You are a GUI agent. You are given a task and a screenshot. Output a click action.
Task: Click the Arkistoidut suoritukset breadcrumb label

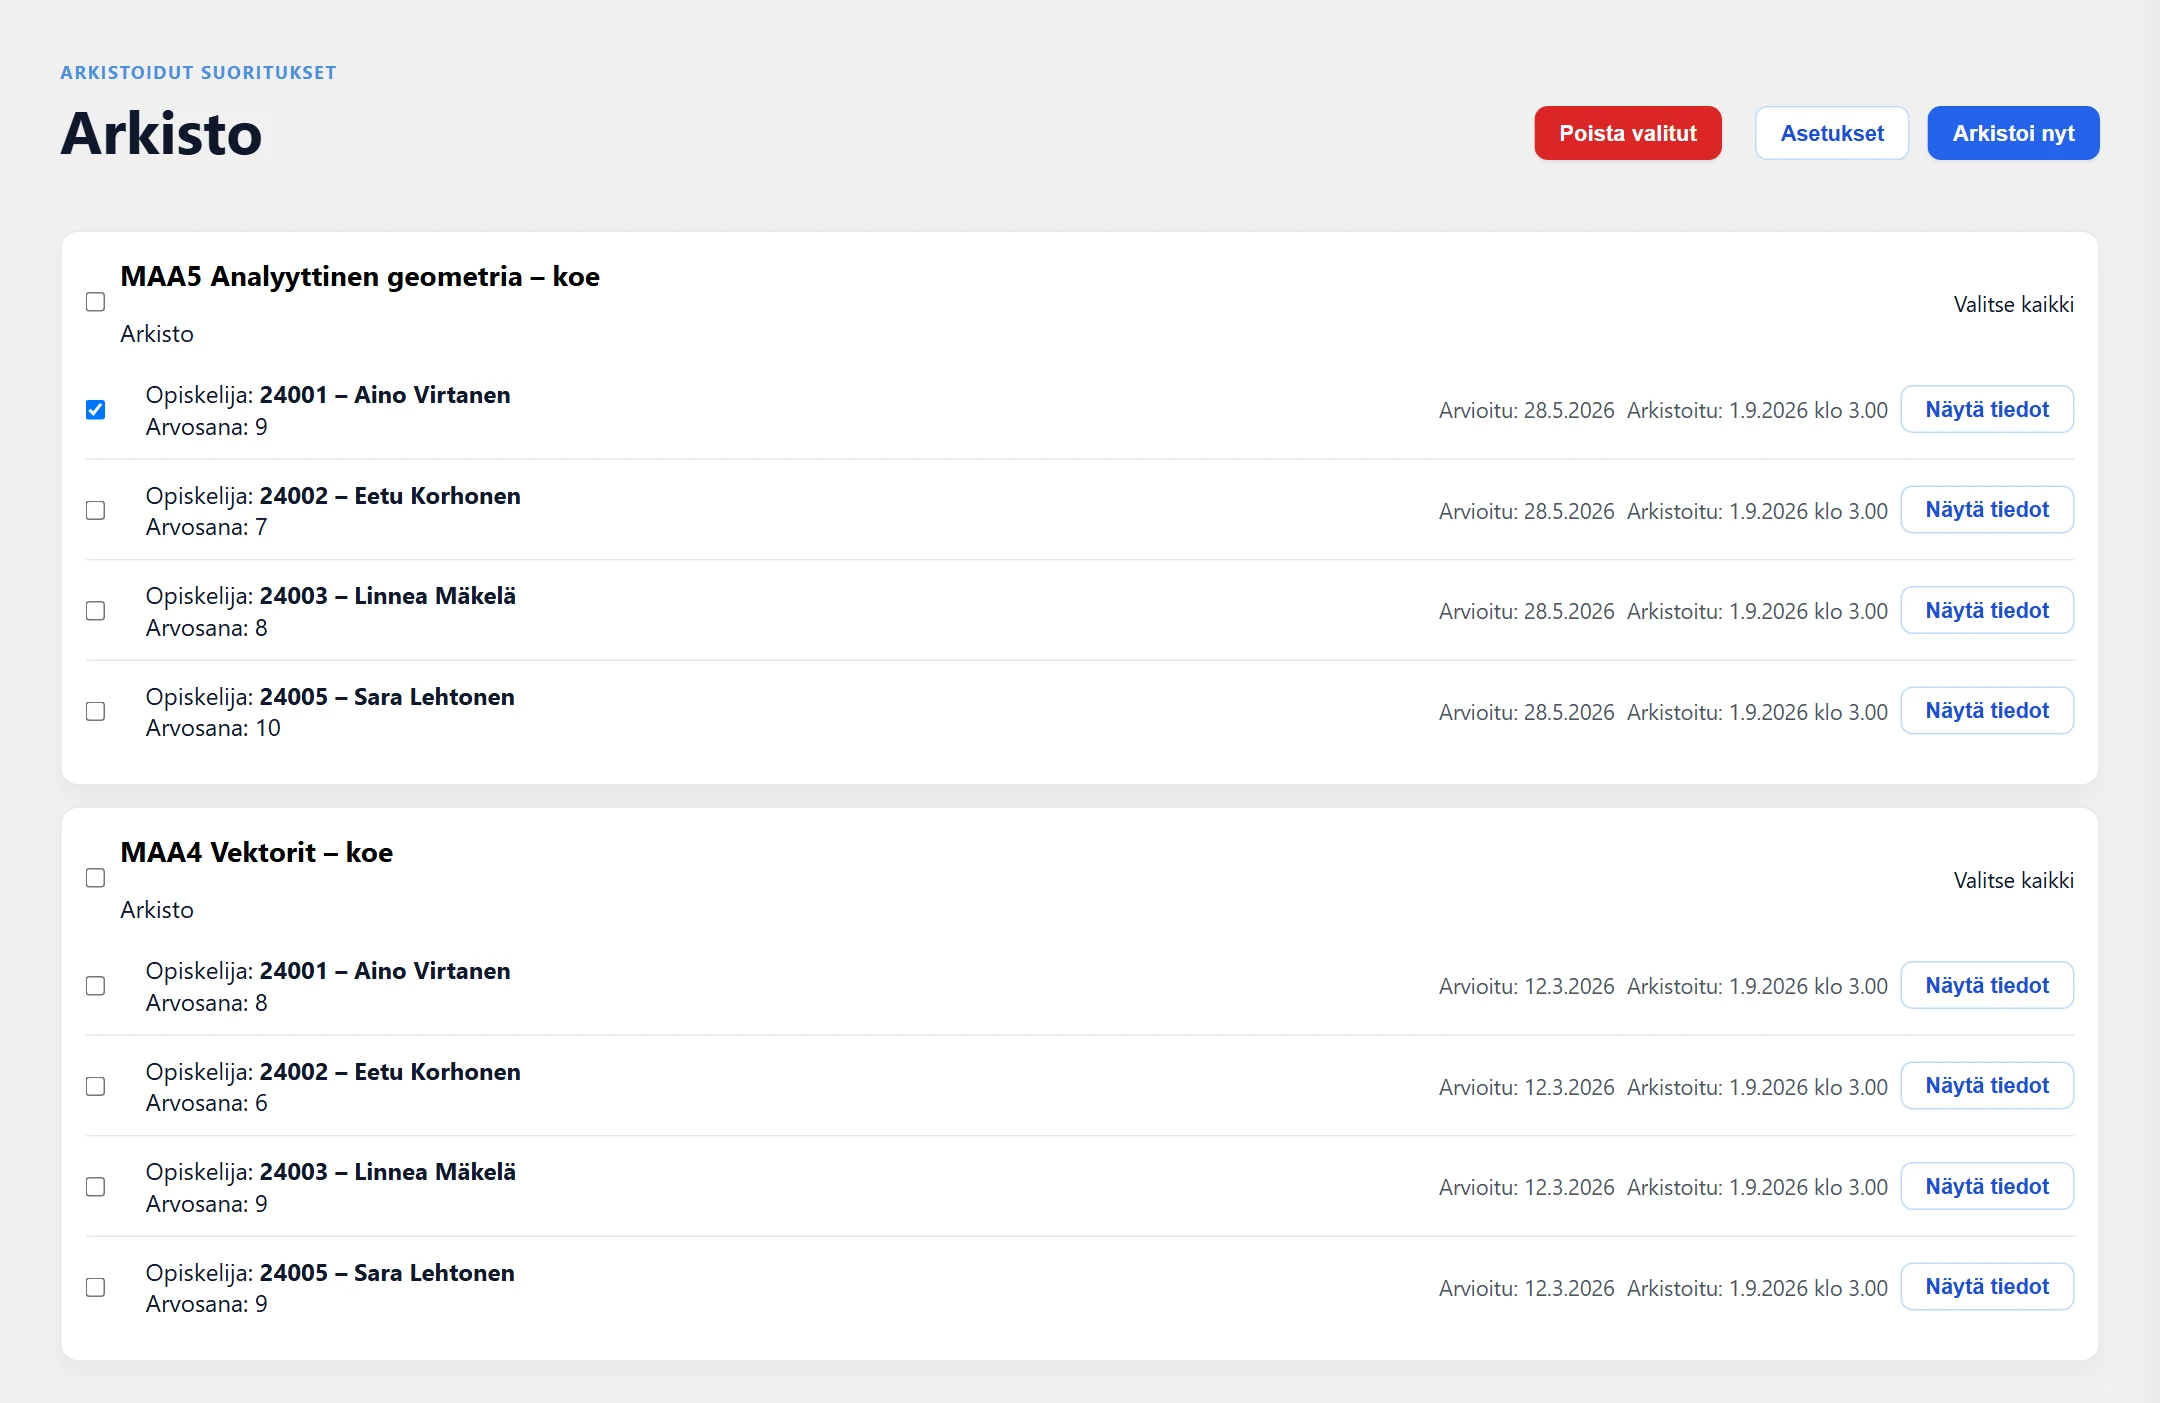pos(198,73)
